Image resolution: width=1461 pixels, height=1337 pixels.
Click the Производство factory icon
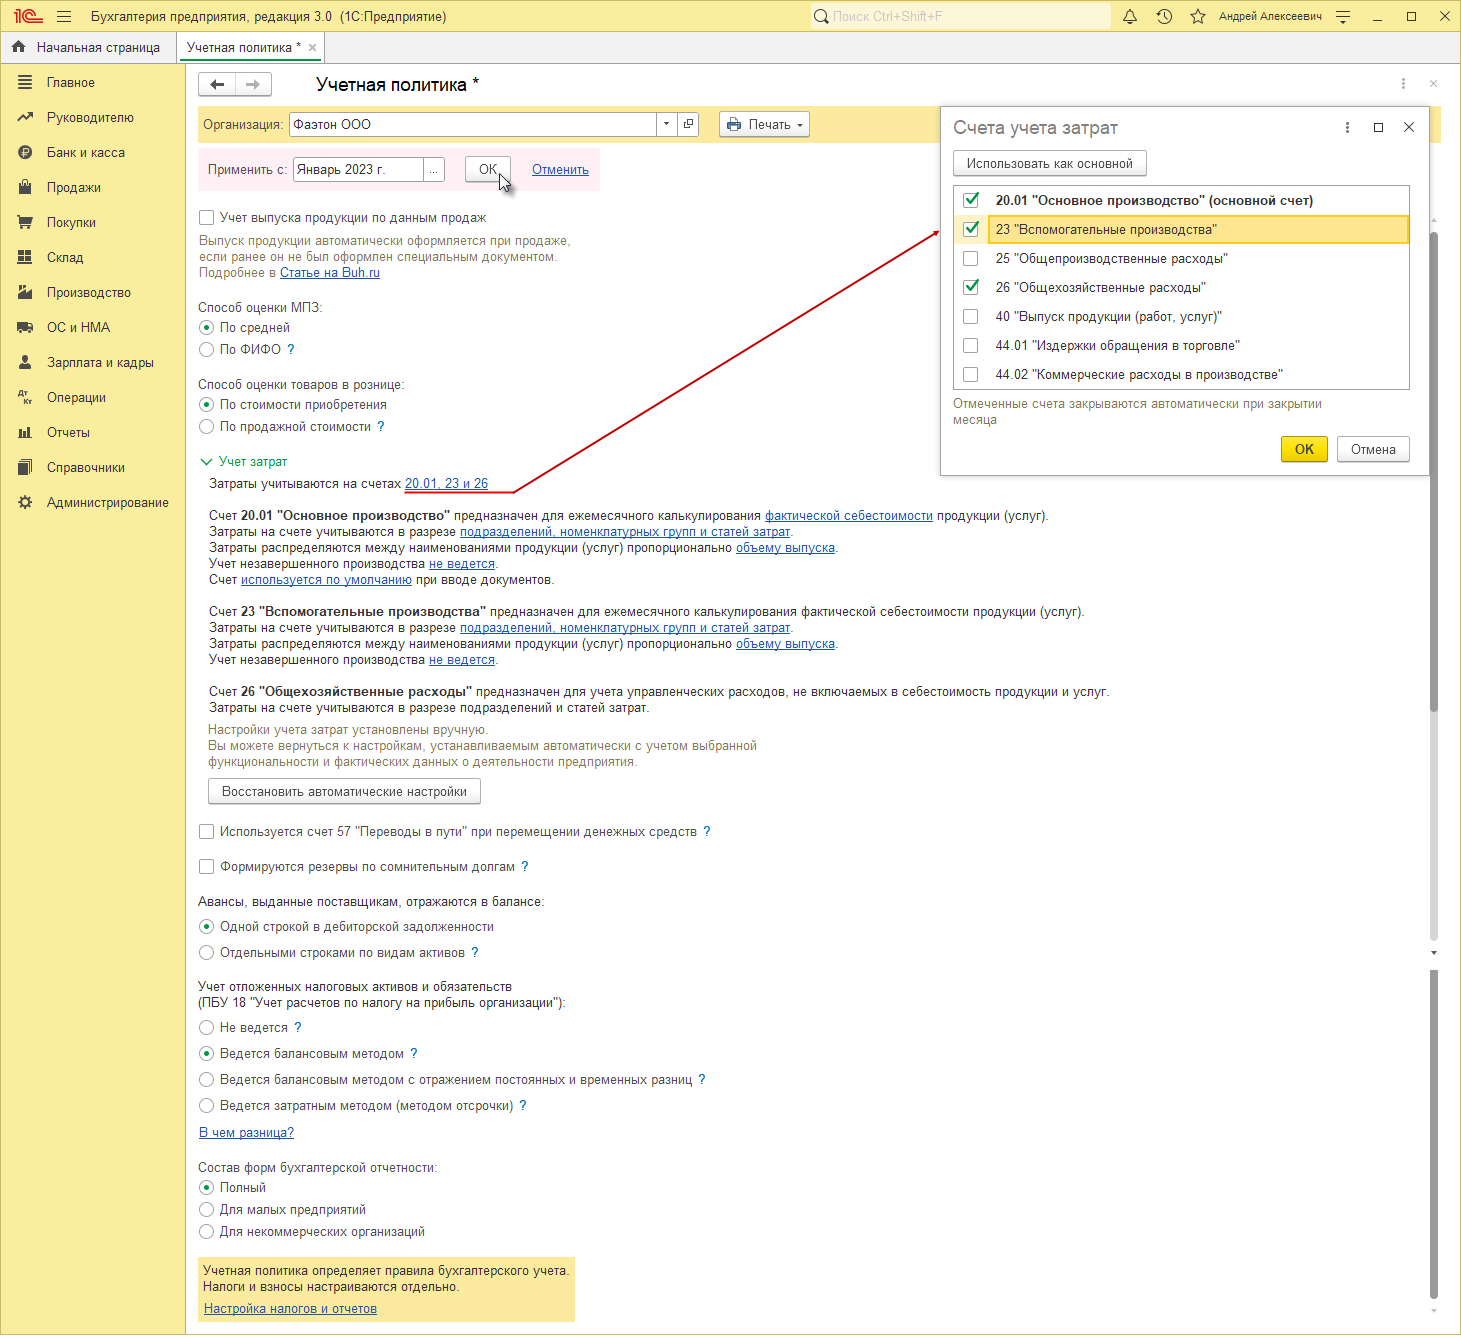pos(25,292)
